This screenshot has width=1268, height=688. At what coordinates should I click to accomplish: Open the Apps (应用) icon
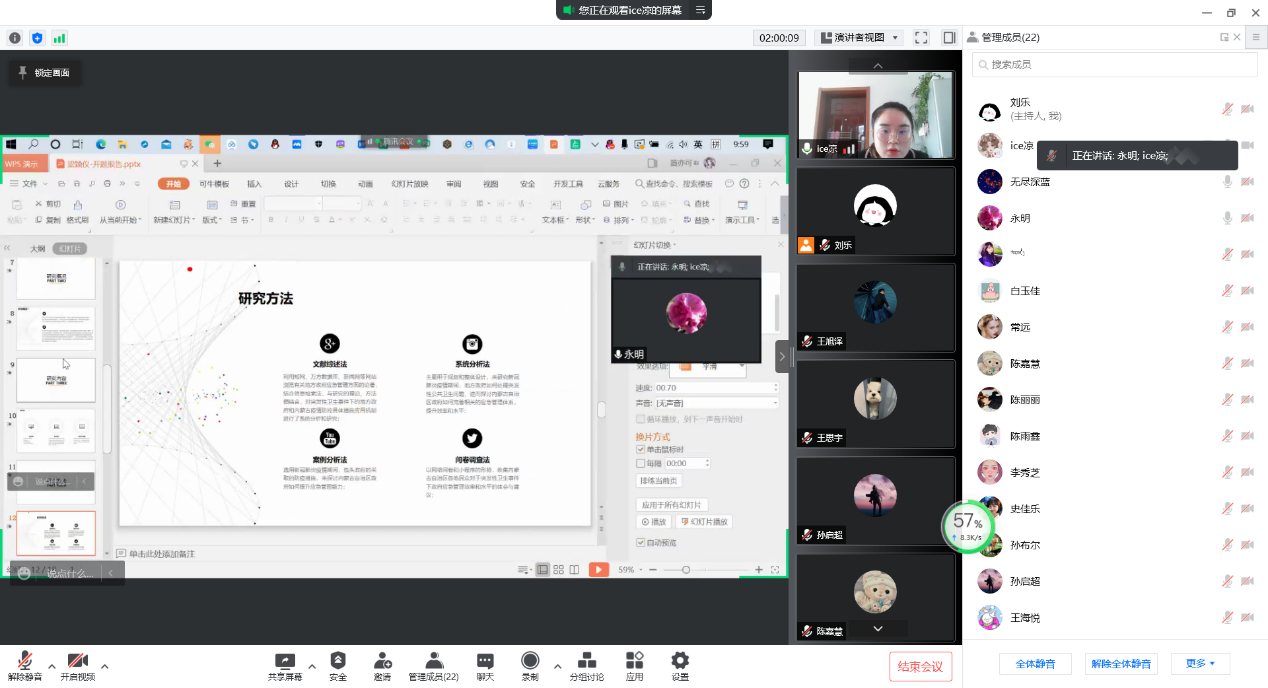(x=634, y=666)
